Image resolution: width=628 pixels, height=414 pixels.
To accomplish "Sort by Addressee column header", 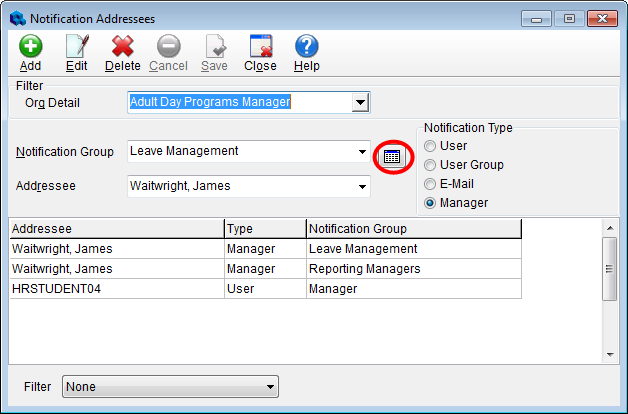I will pyautogui.click(x=116, y=229).
